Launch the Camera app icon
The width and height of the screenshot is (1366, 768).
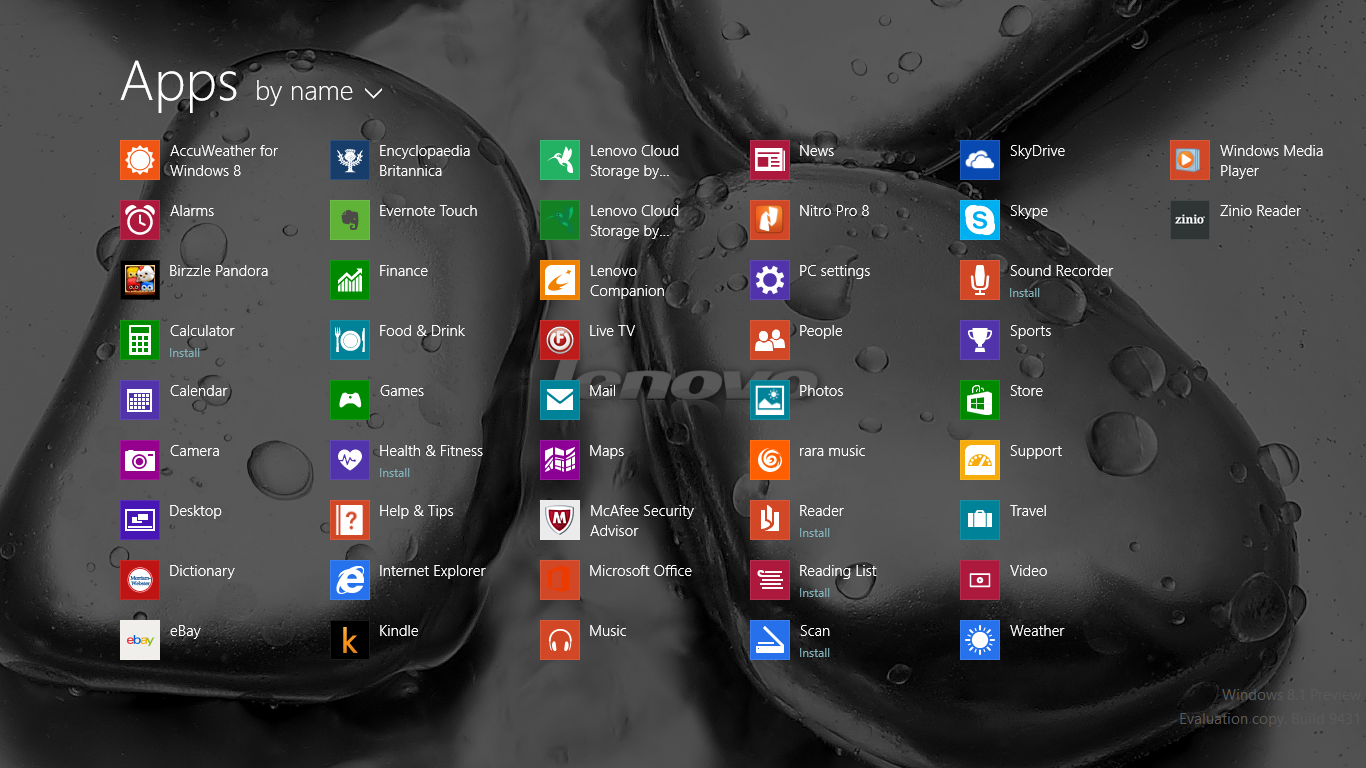[x=140, y=460]
